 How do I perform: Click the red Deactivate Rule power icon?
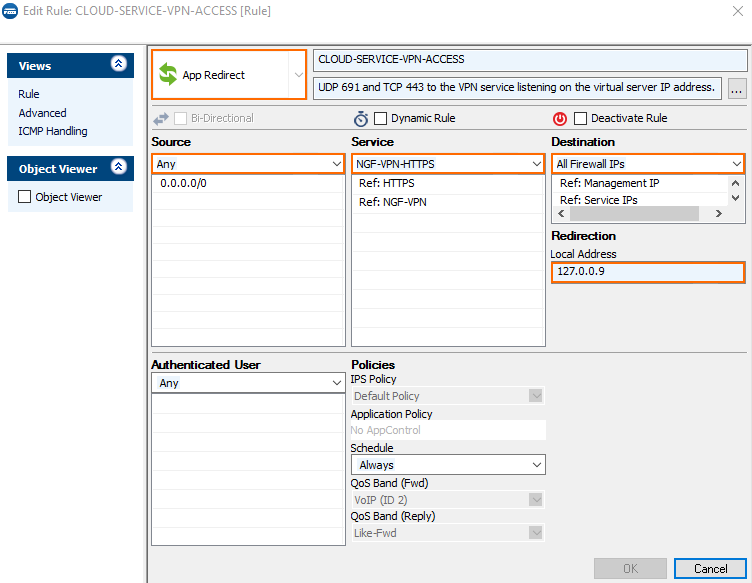(x=560, y=118)
